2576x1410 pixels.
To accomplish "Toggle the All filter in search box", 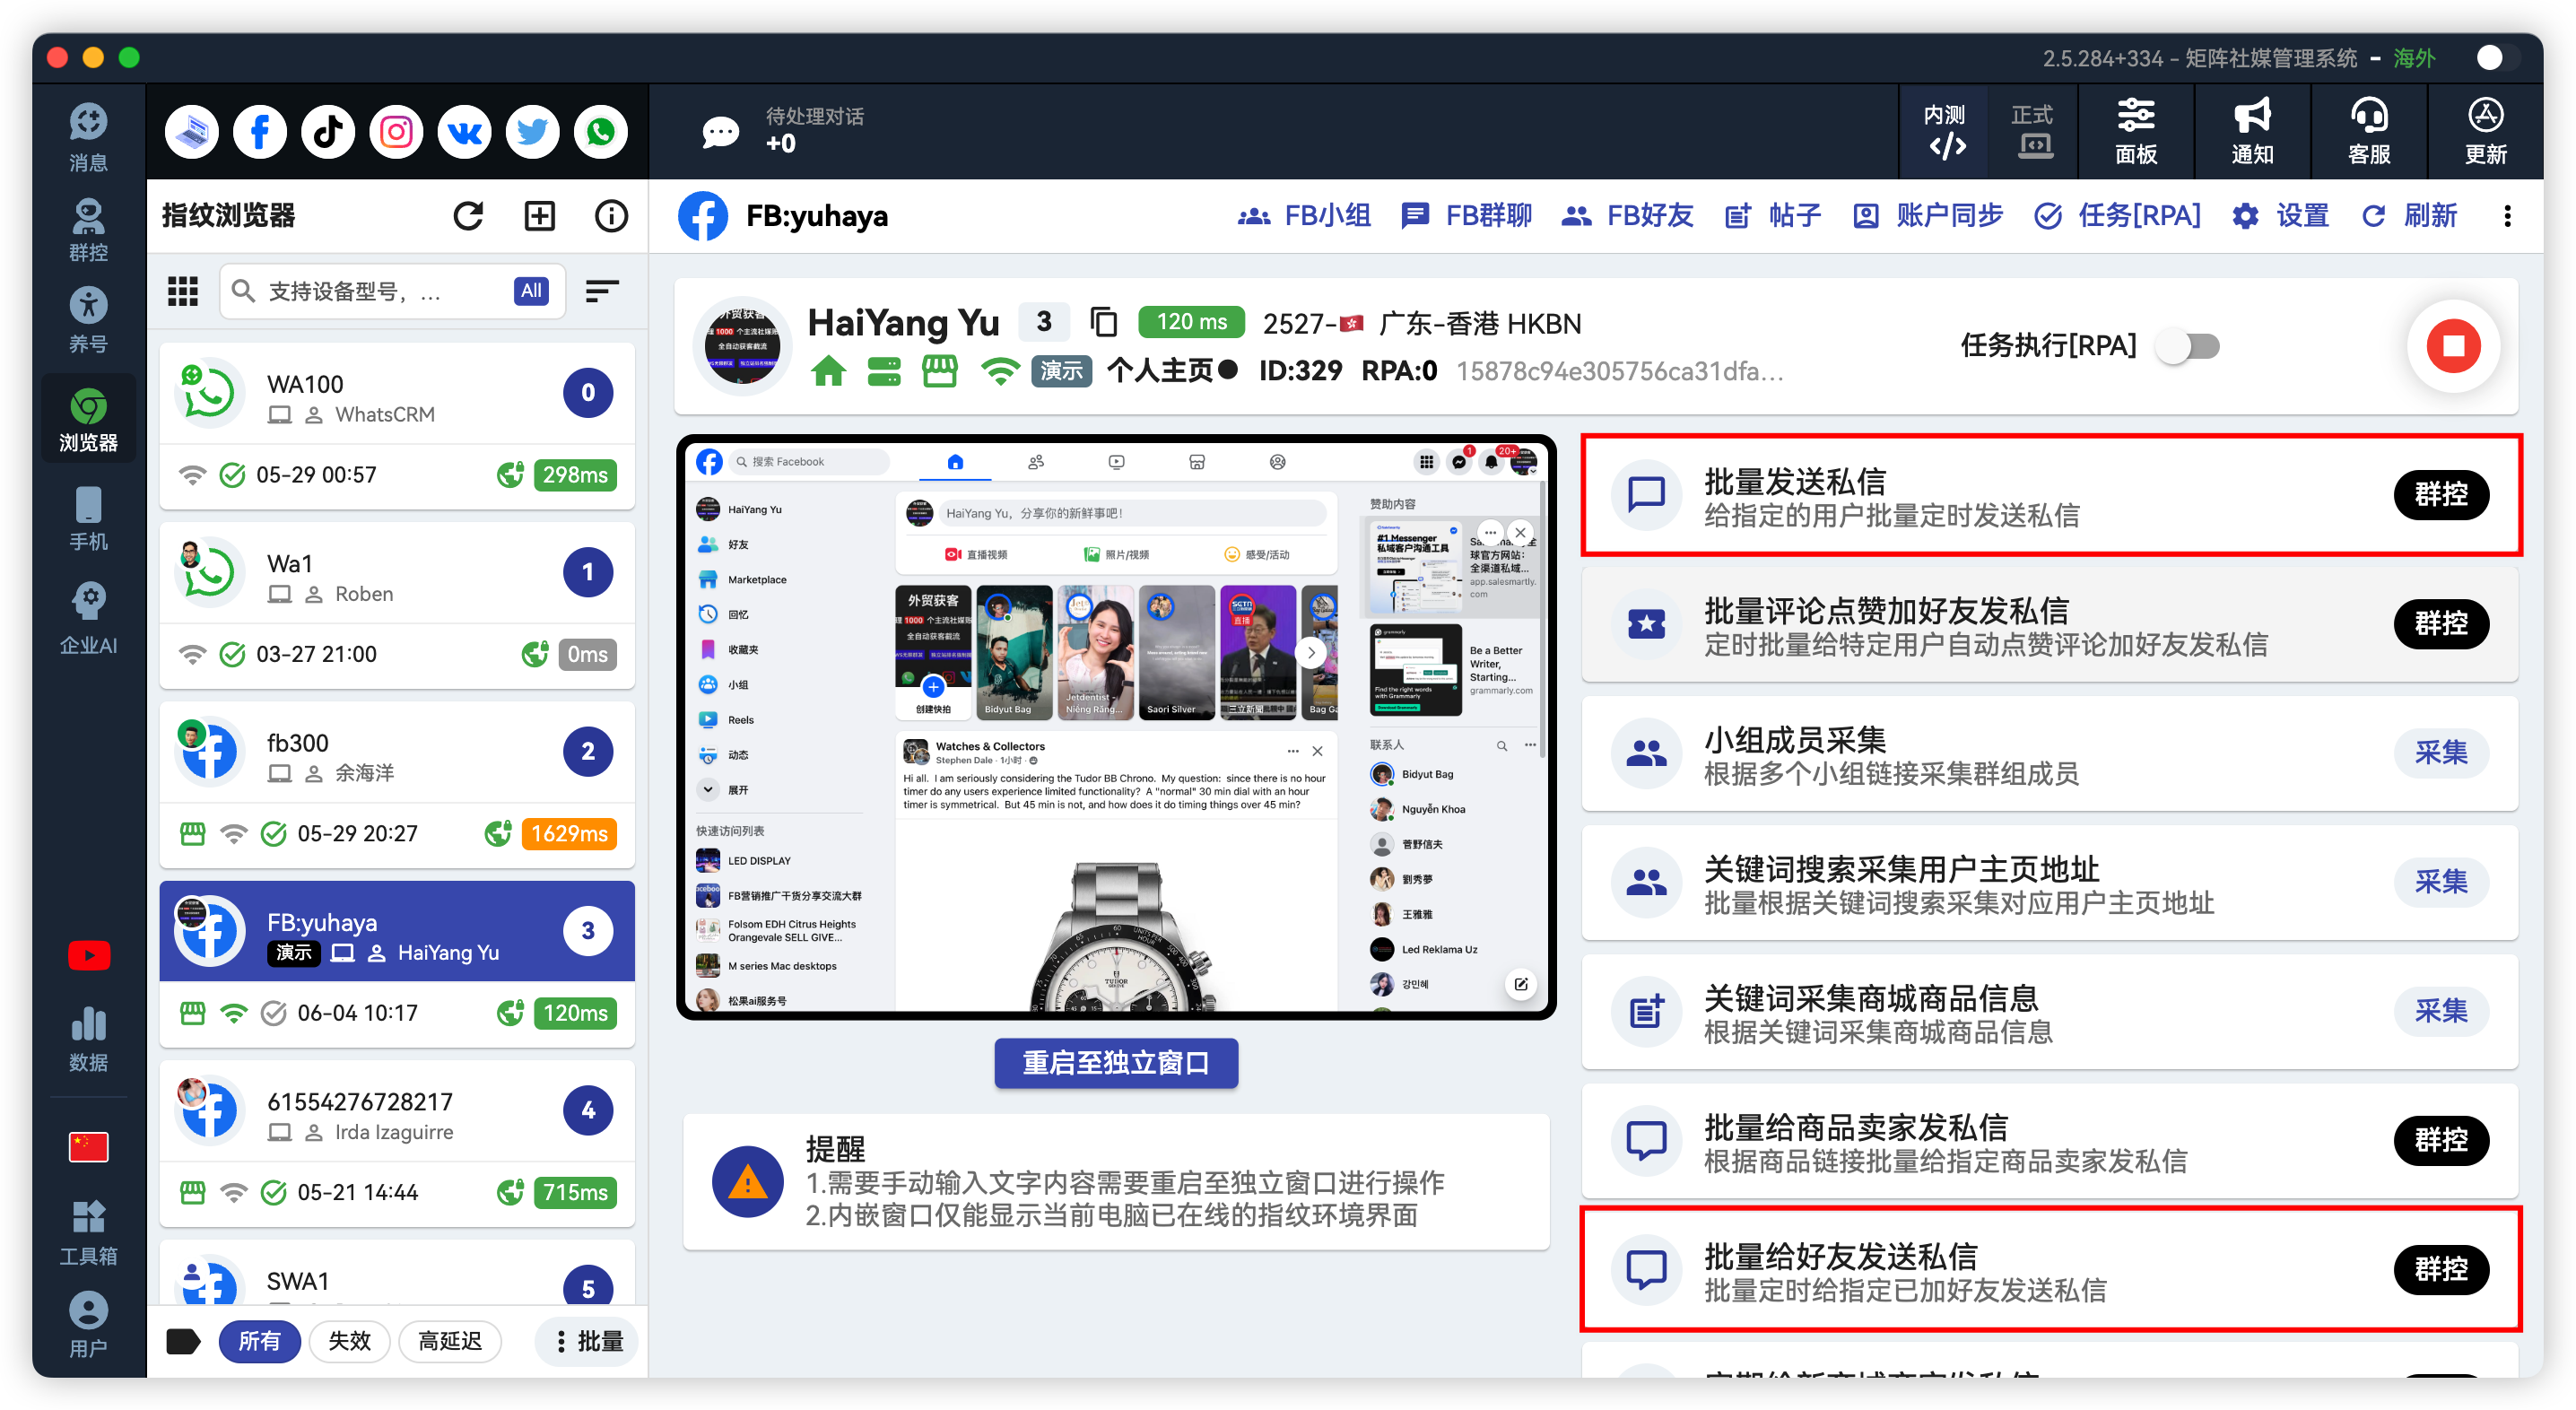I will [531, 291].
